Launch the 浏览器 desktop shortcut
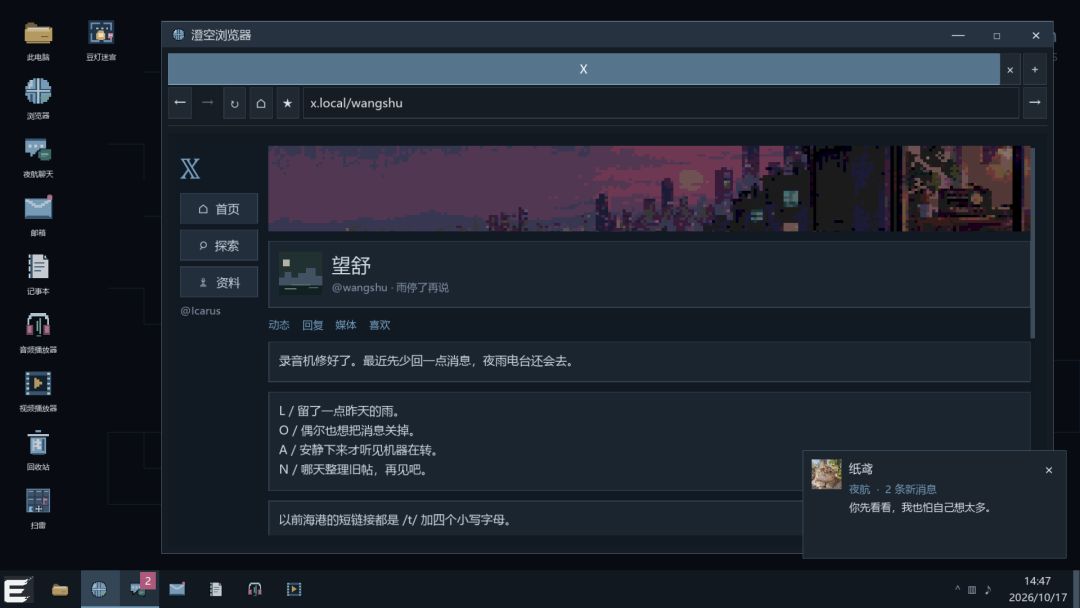 coord(38,99)
